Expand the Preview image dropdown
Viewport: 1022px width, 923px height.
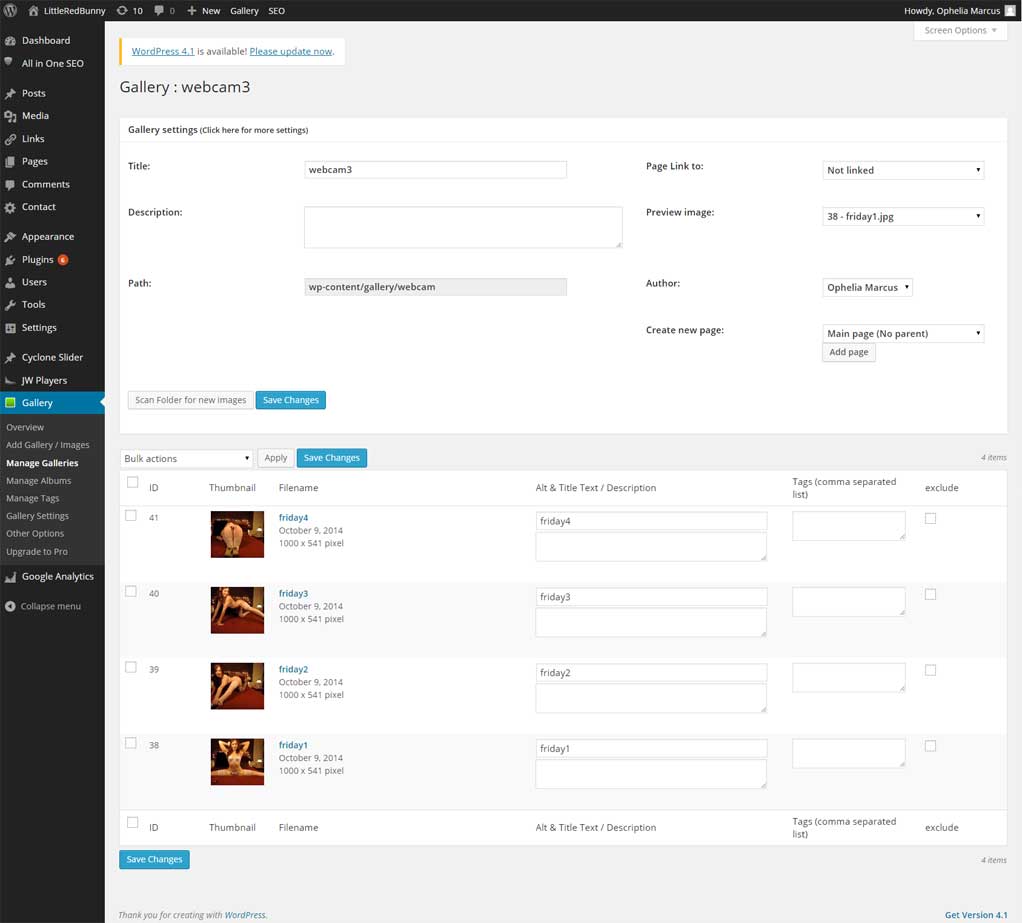903,217
